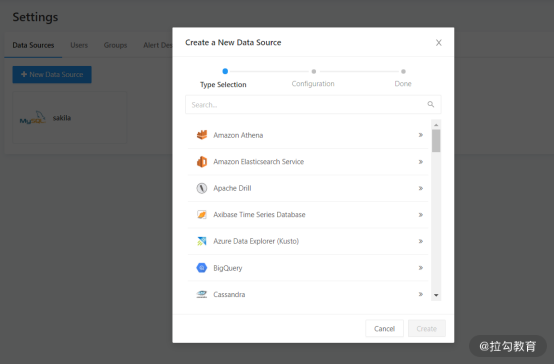The width and height of the screenshot is (554, 364).
Task: Focus the data source Search field
Action: [313, 105]
